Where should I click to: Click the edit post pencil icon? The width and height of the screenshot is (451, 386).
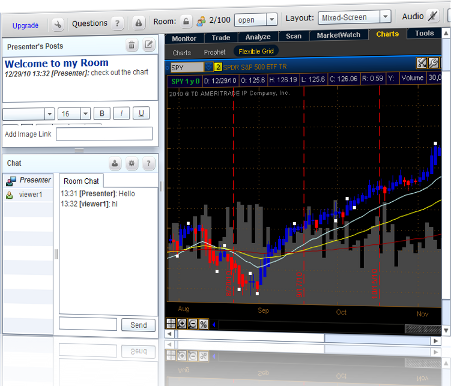click(x=149, y=44)
